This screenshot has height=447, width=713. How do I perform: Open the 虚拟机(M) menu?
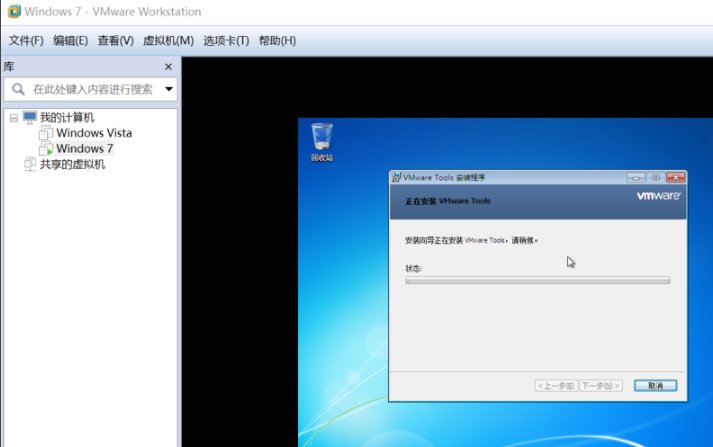tap(168, 40)
